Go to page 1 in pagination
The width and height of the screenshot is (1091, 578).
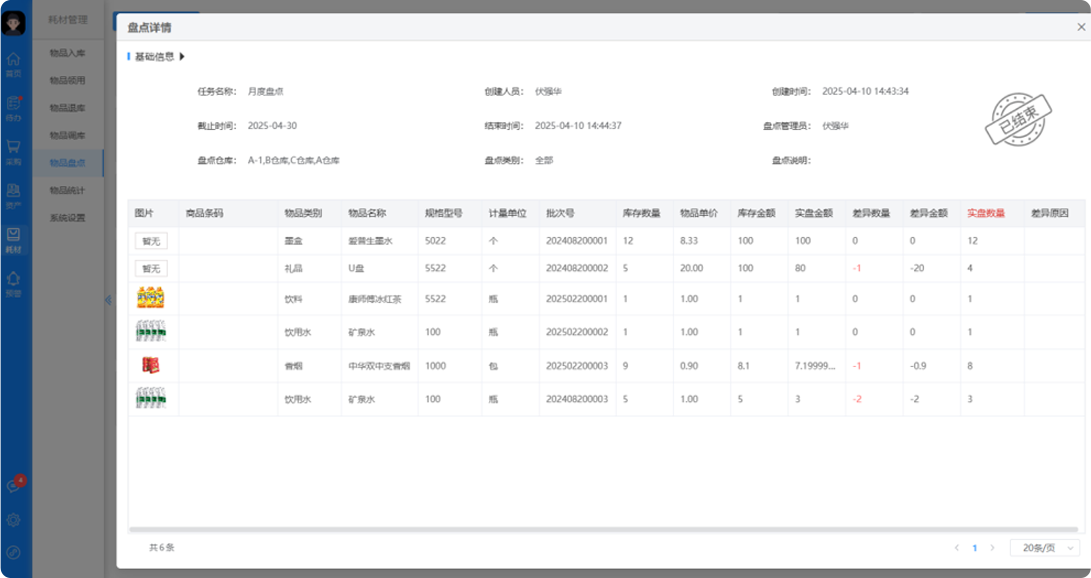974,548
